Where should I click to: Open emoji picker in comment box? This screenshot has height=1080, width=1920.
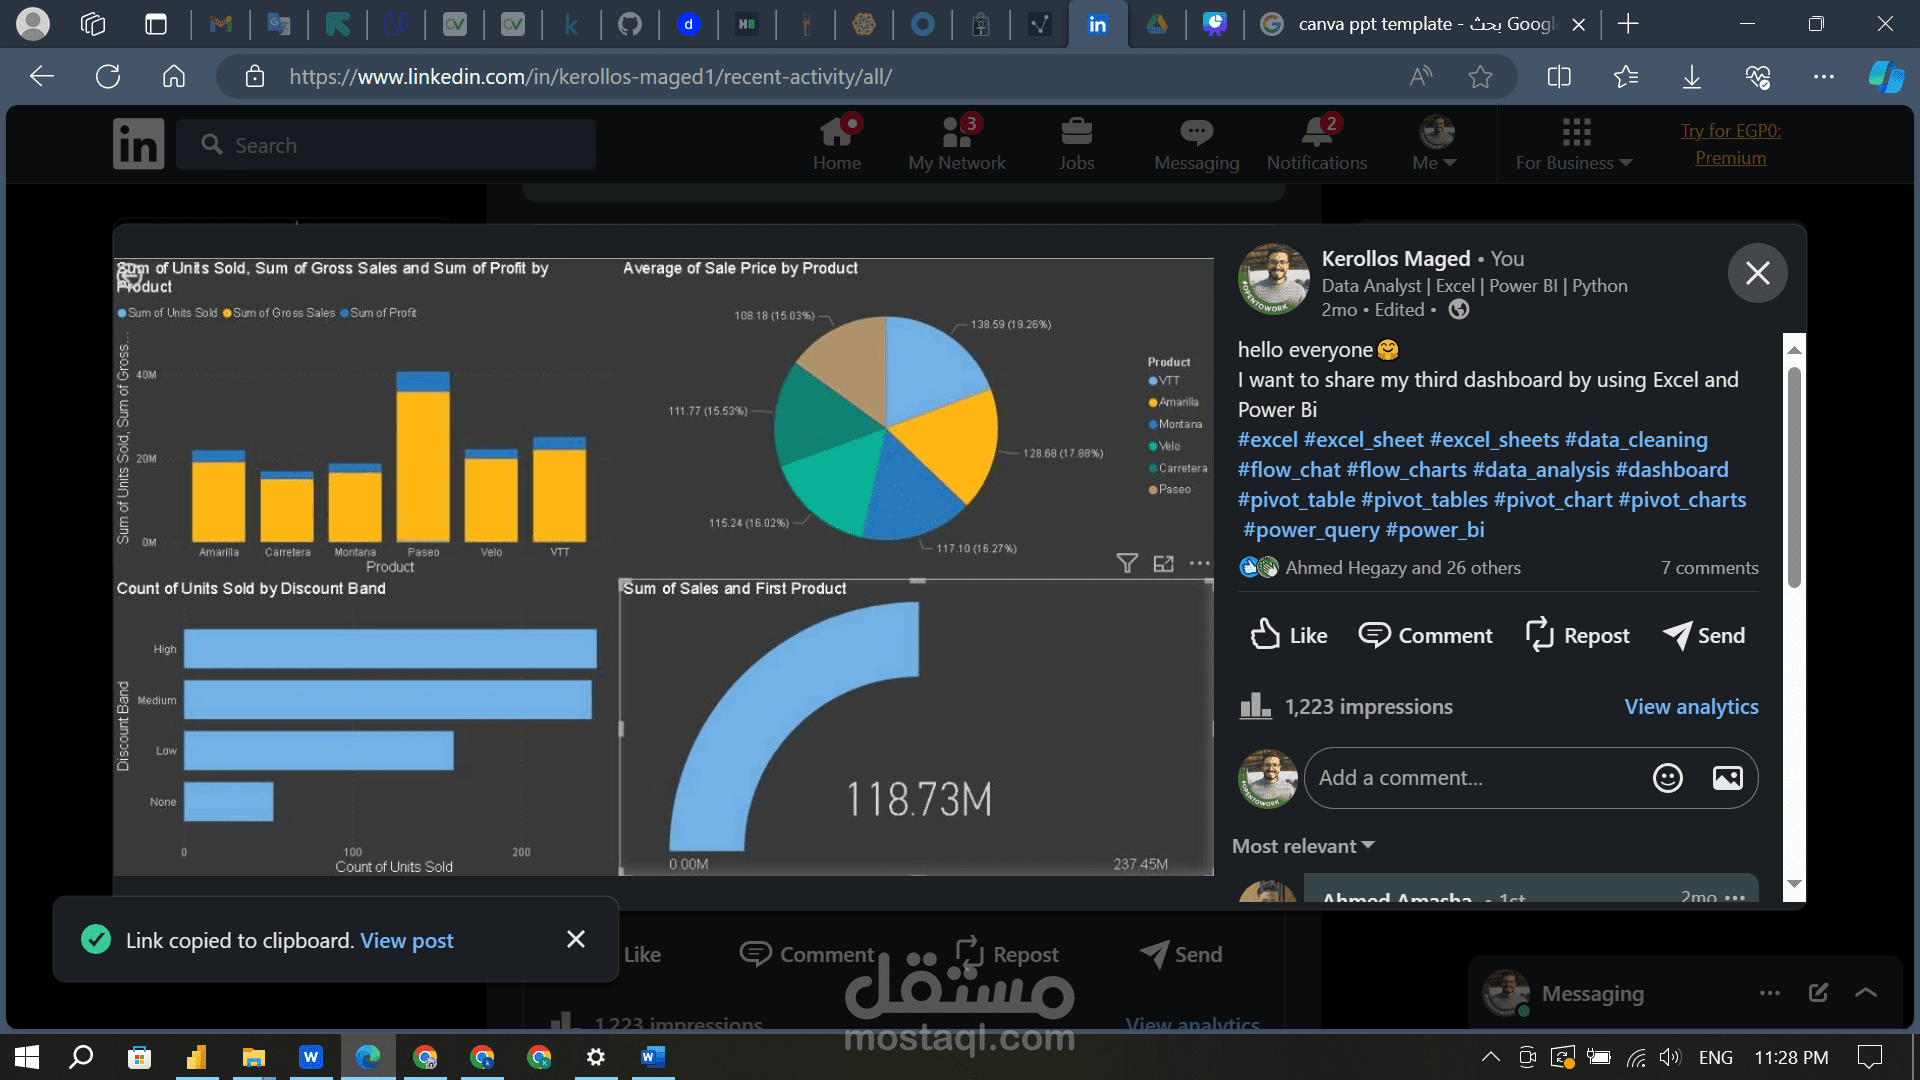tap(1667, 777)
